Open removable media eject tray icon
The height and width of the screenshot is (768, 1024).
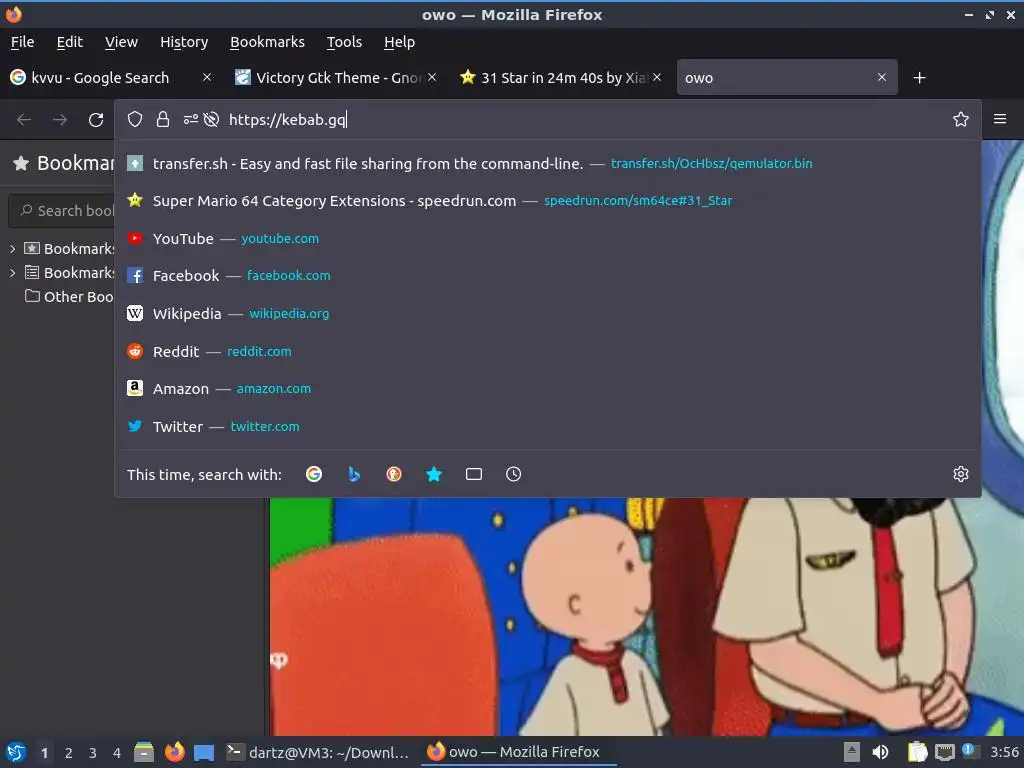(x=852, y=752)
